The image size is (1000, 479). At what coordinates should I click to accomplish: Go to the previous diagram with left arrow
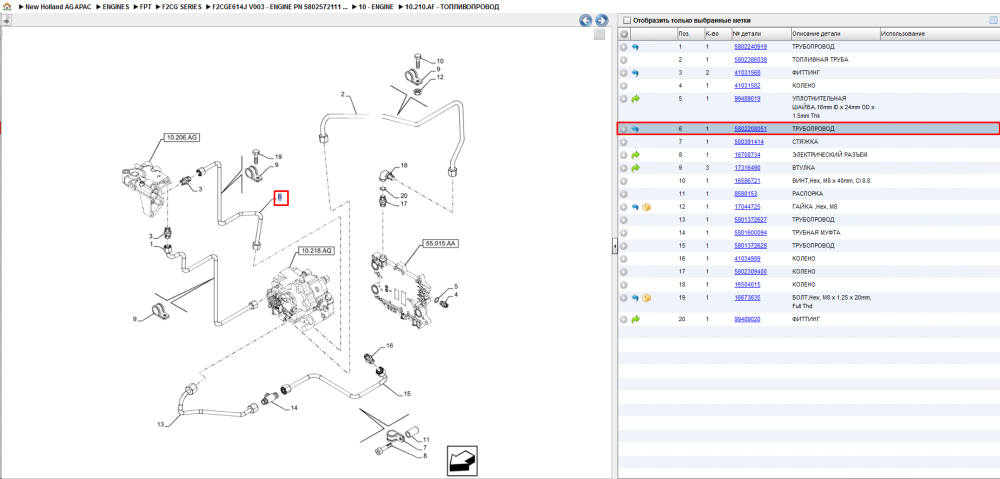(585, 20)
